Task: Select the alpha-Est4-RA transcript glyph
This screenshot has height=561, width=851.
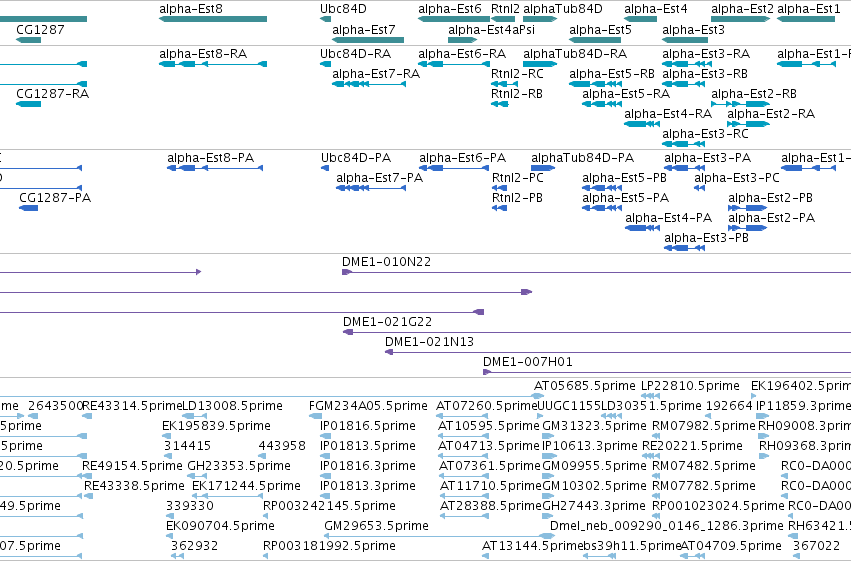Action: click(642, 124)
